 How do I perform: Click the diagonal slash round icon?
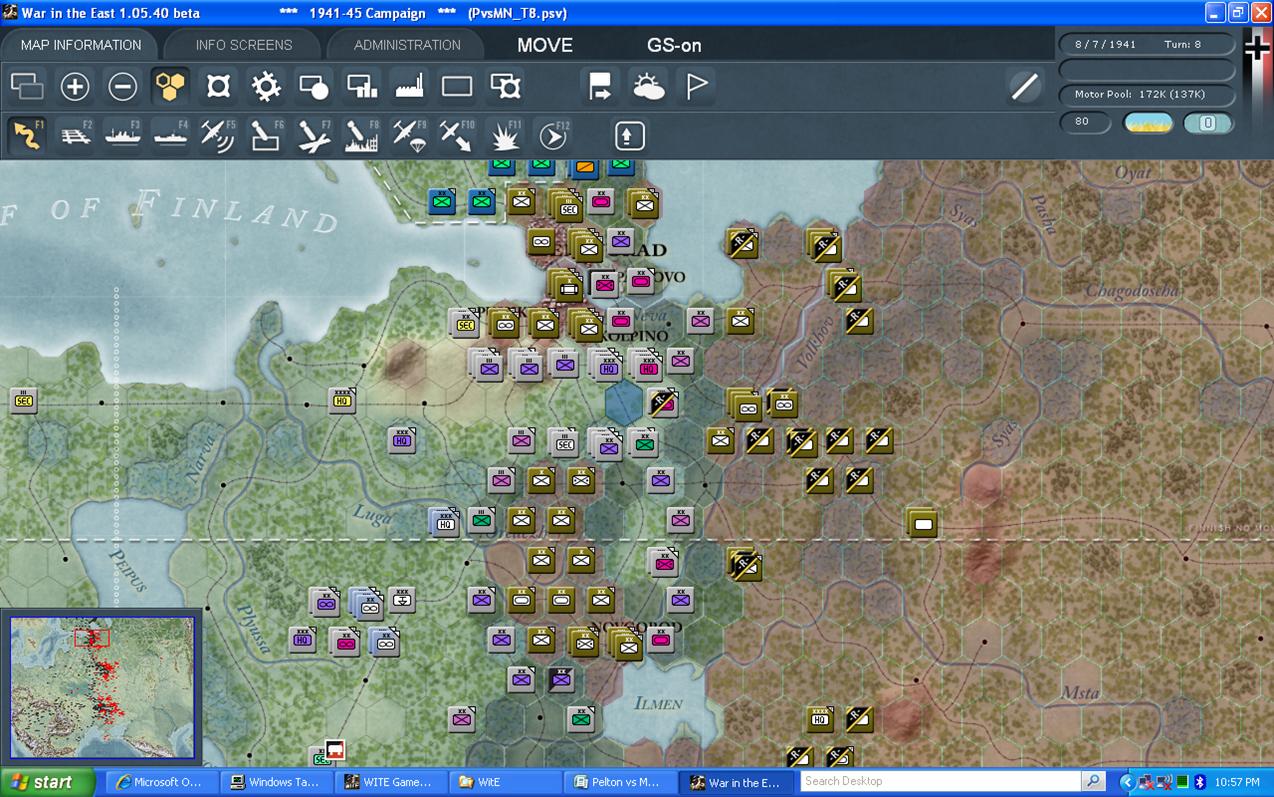[1025, 87]
